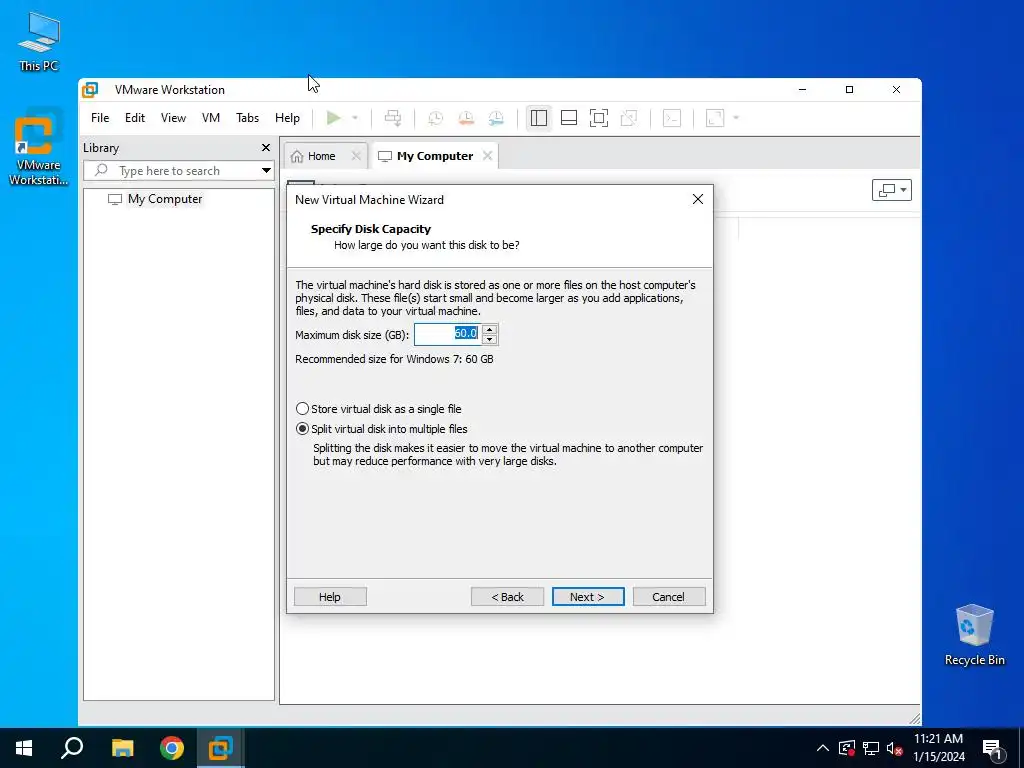The image size is (1024, 768).
Task: Click the green Power On play icon
Action: (x=334, y=118)
